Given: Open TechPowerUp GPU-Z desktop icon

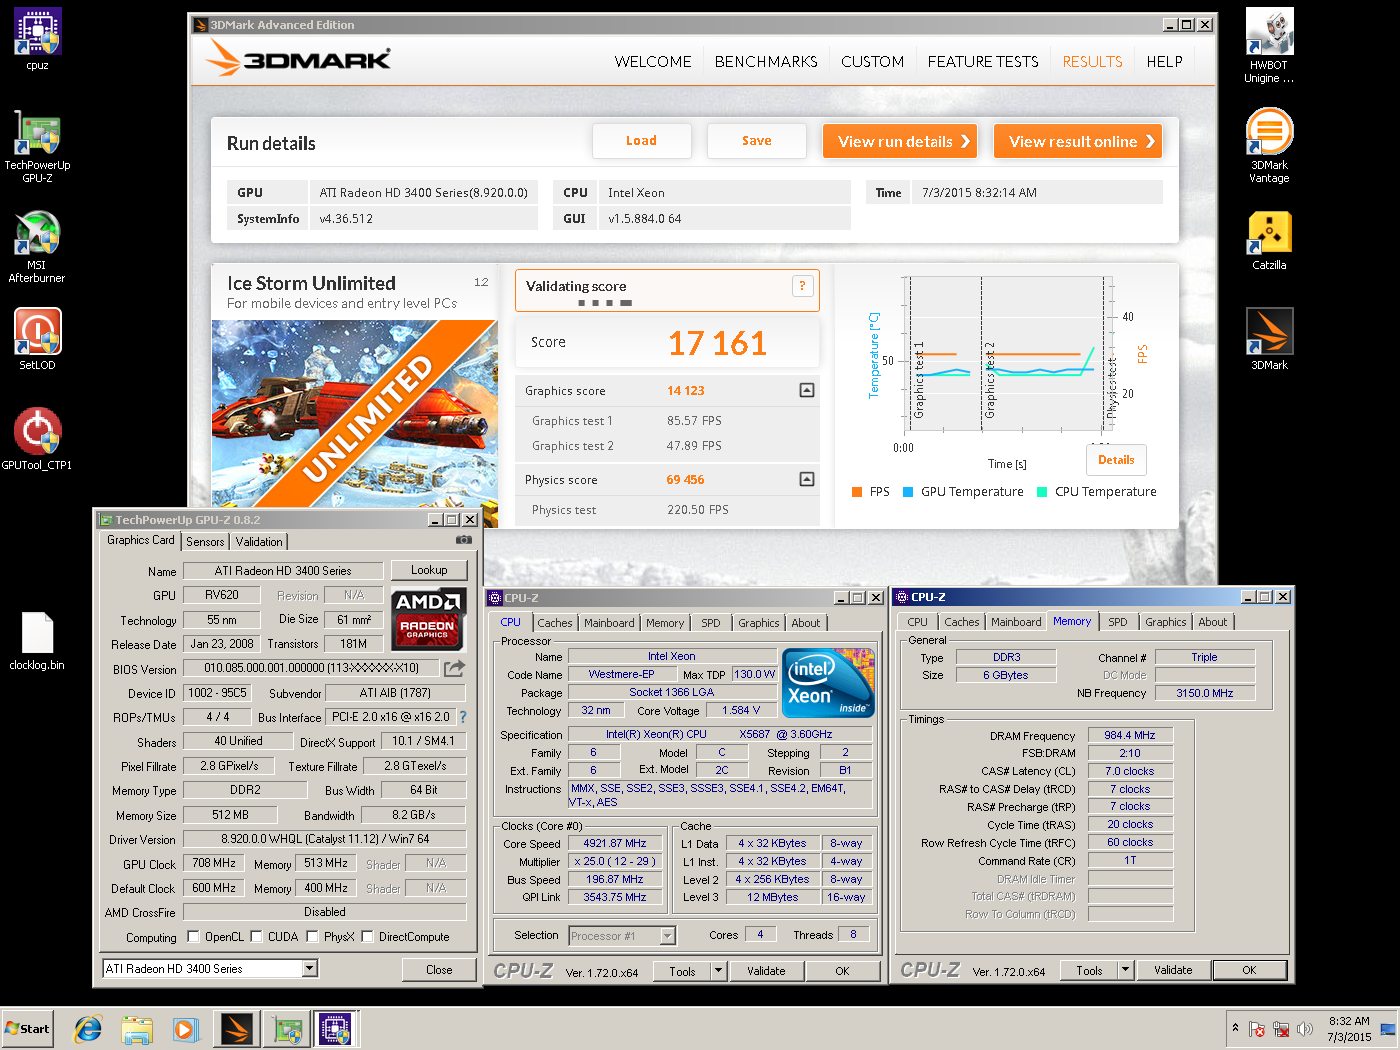Looking at the screenshot, I should tap(37, 146).
